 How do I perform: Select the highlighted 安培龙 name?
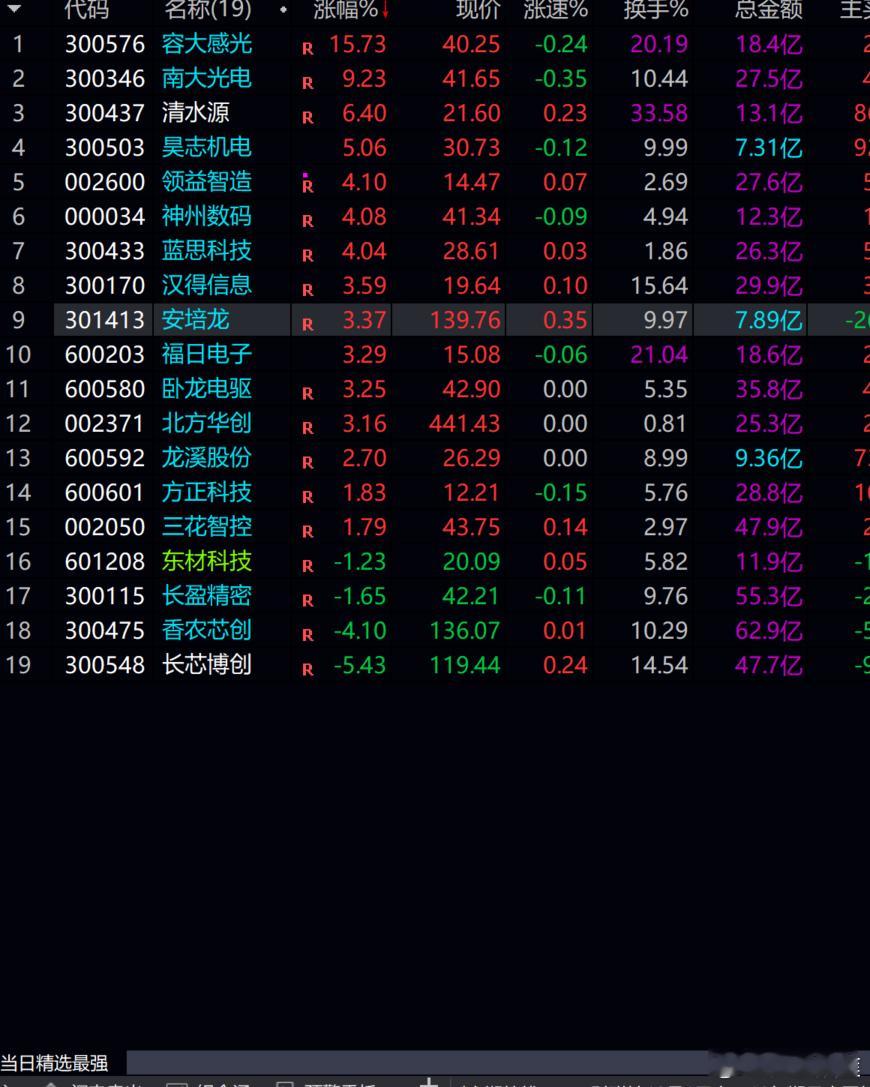click(195, 320)
